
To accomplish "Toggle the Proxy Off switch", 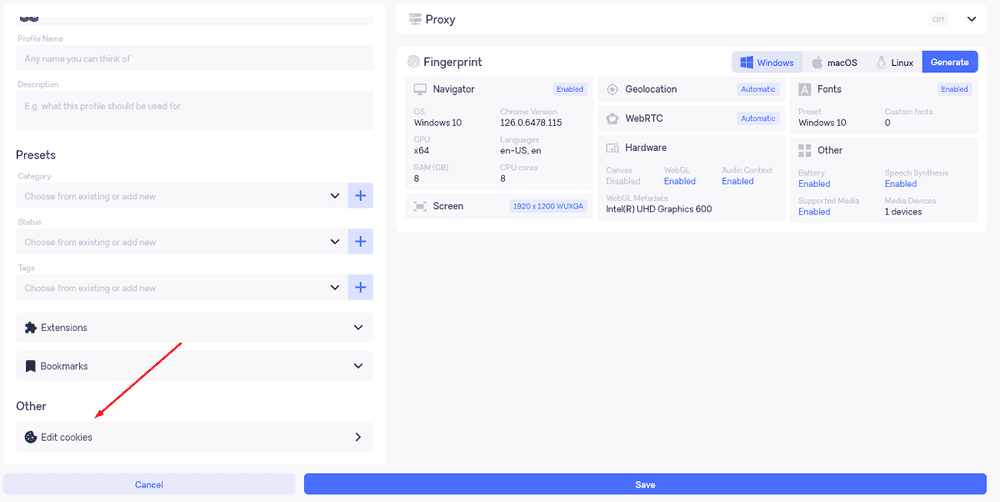I will click(x=938, y=20).
